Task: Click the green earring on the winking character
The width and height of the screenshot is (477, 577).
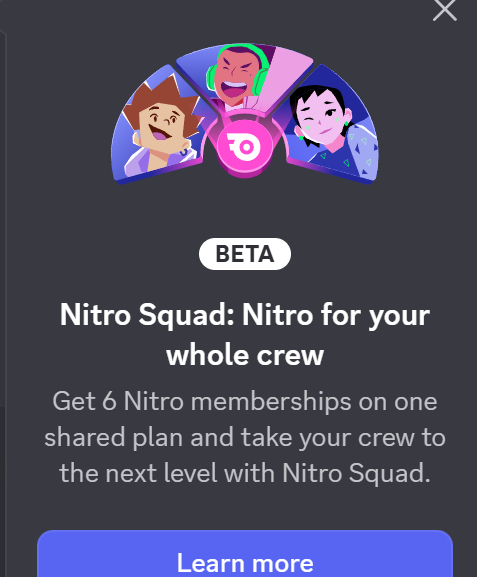Action: 346,124
